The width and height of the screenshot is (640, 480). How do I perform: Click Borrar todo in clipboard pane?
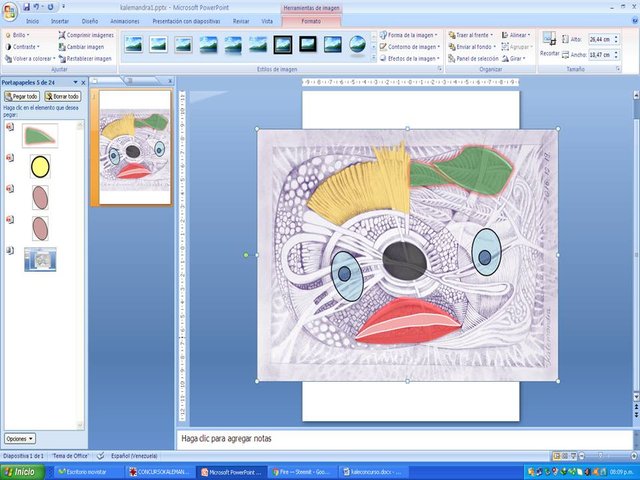click(62, 96)
